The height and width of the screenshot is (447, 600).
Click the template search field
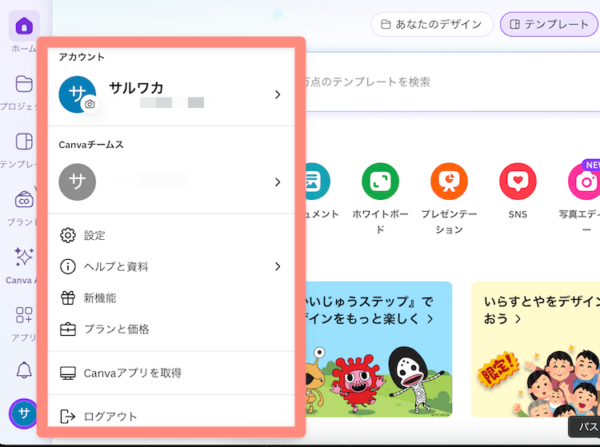(453, 82)
